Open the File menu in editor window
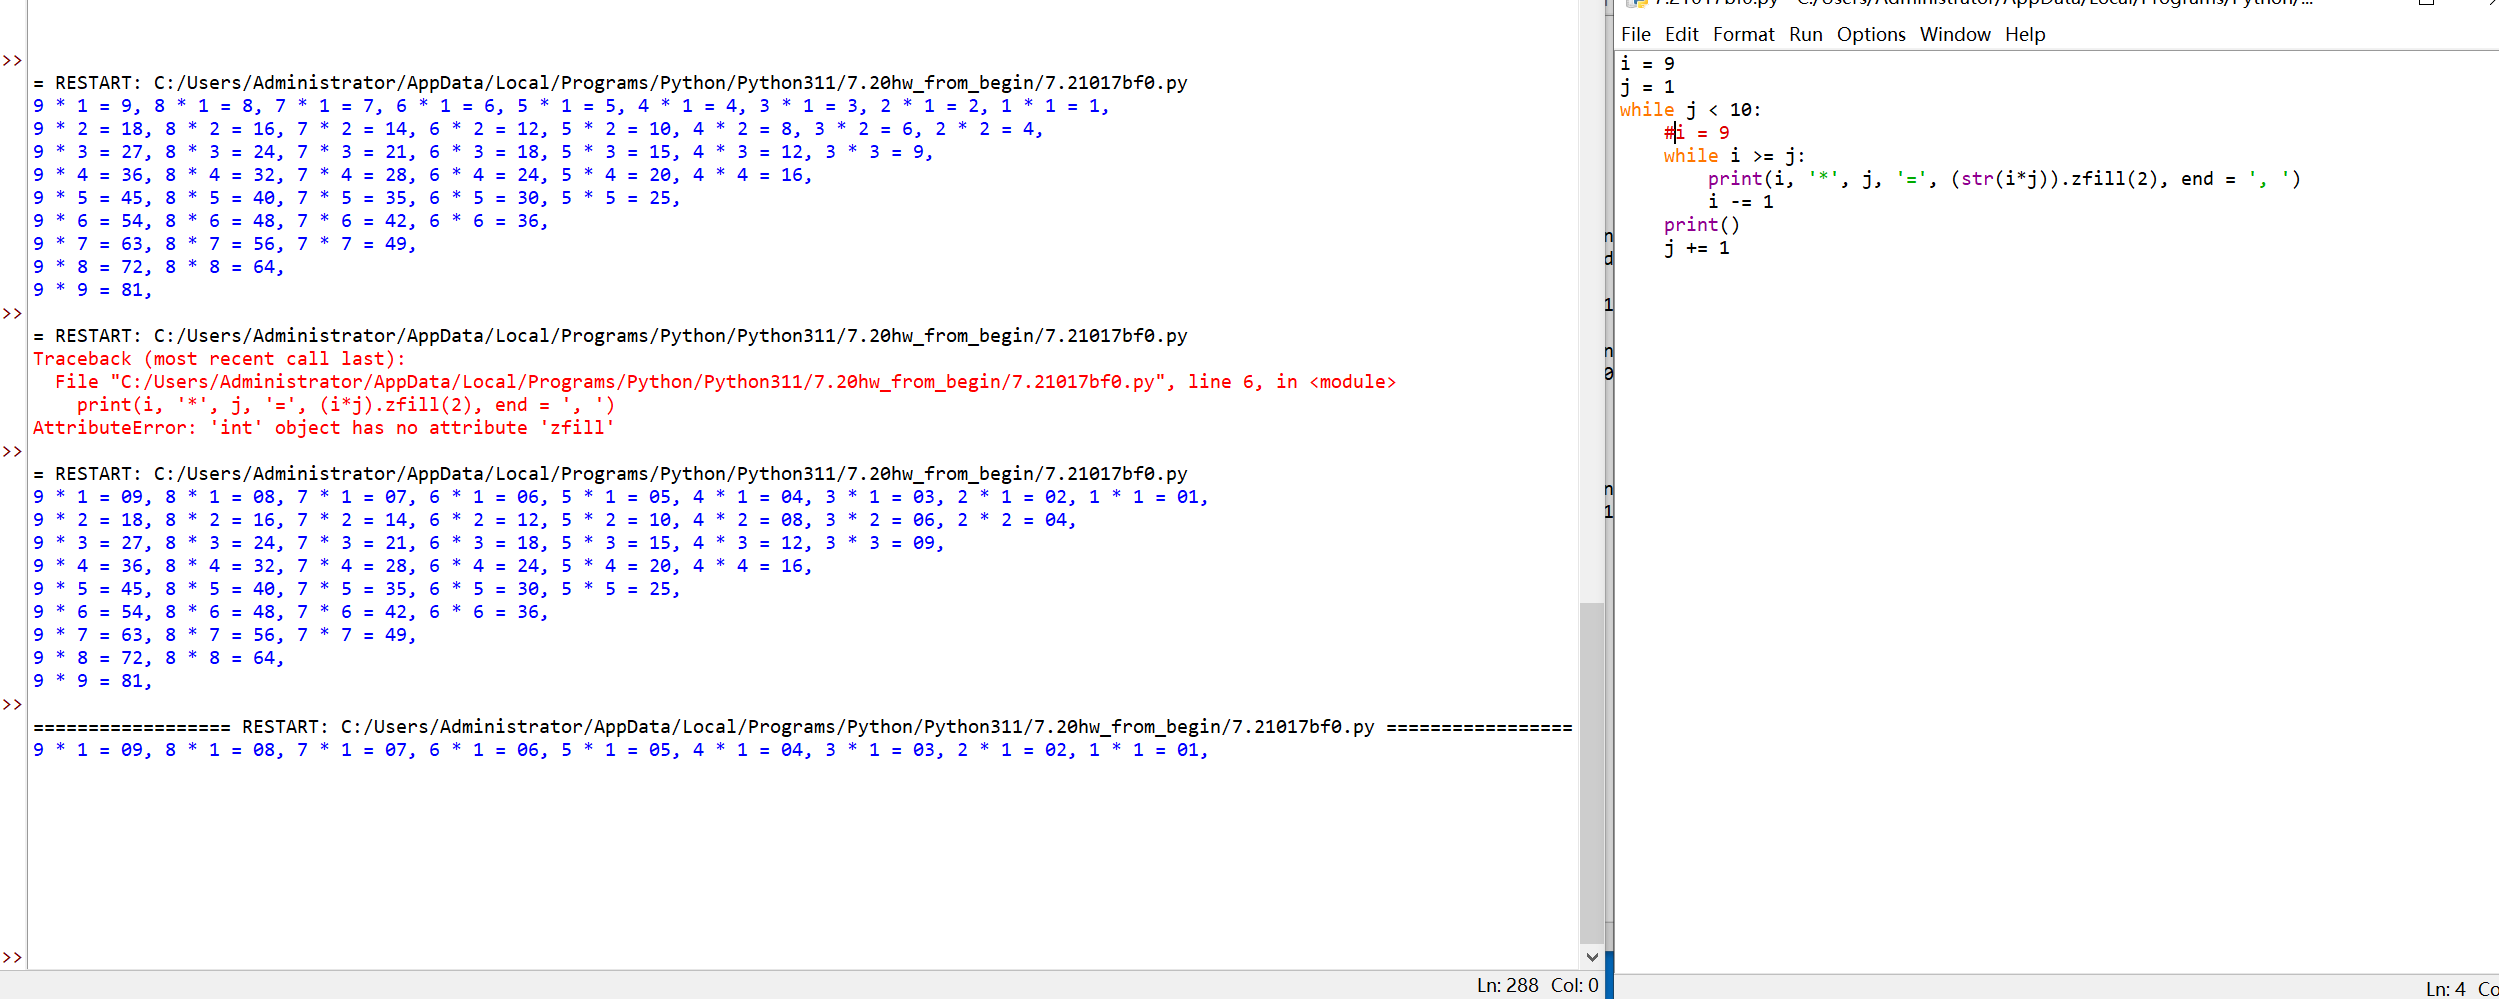The height and width of the screenshot is (999, 2499). [1636, 35]
